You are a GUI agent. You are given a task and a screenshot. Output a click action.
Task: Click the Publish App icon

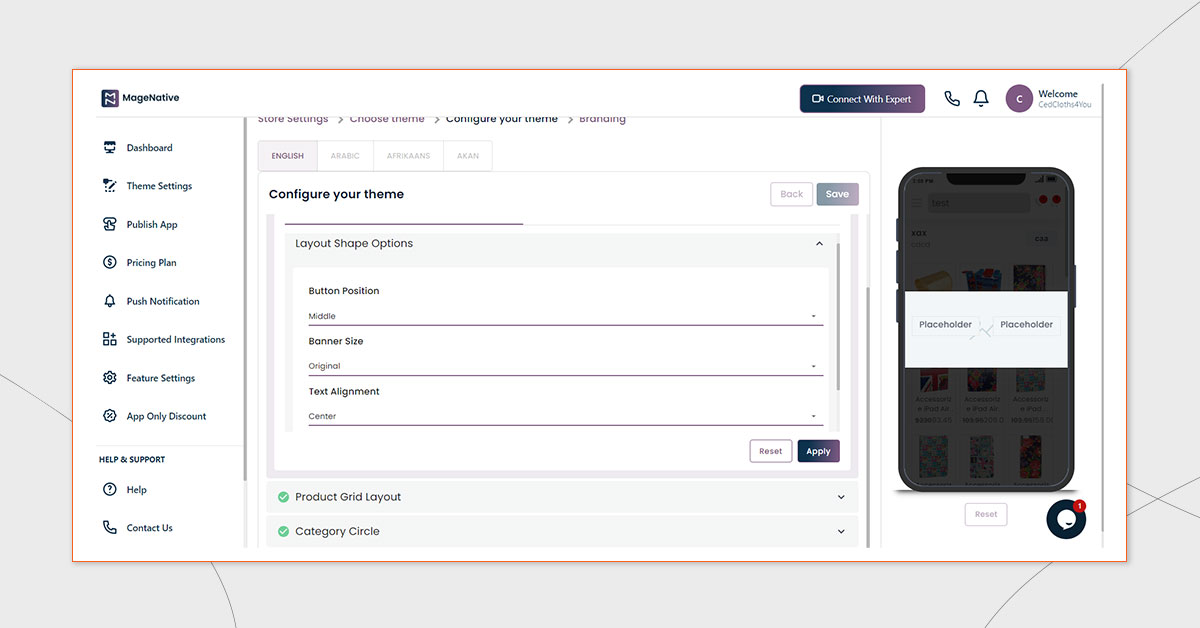(110, 225)
